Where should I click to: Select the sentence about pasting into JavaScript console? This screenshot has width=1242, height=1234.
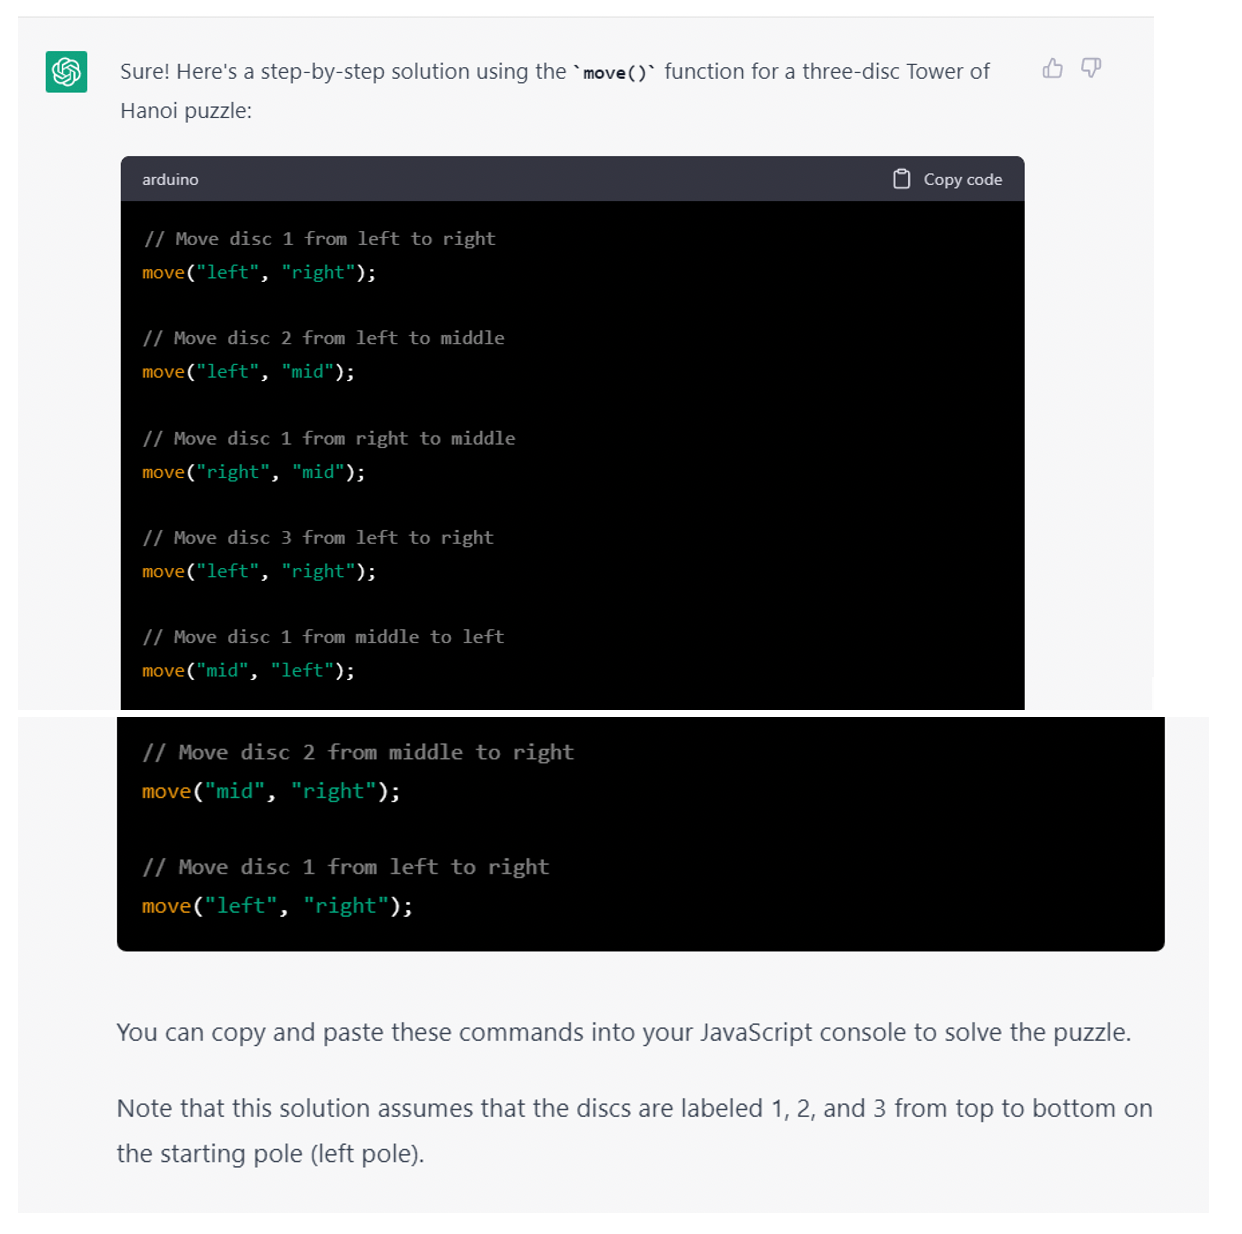[x=624, y=1032]
